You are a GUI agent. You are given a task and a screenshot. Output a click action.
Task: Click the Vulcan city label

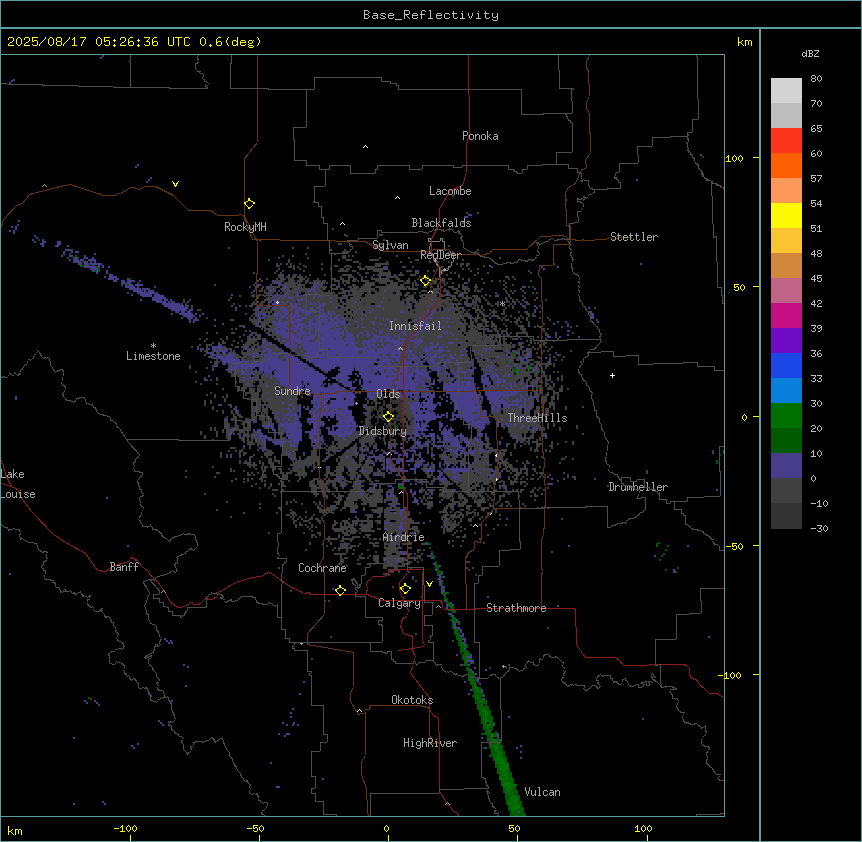(x=542, y=792)
